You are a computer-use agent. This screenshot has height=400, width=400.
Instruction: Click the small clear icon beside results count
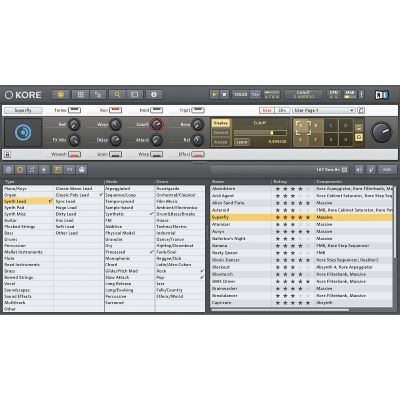(x=344, y=170)
